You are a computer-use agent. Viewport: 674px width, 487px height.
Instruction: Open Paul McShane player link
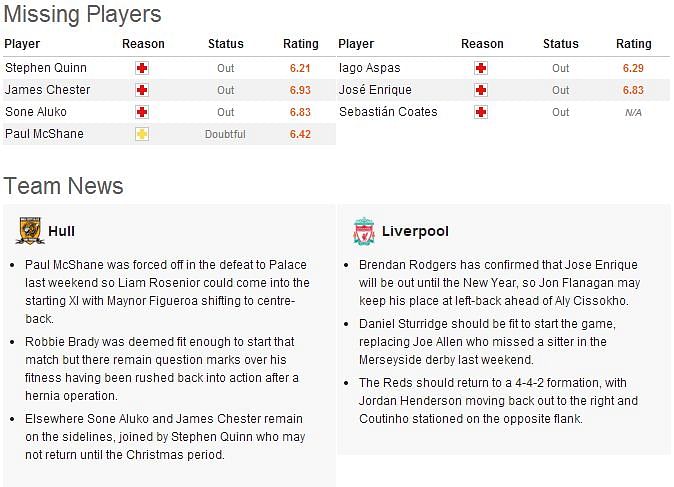pos(44,134)
